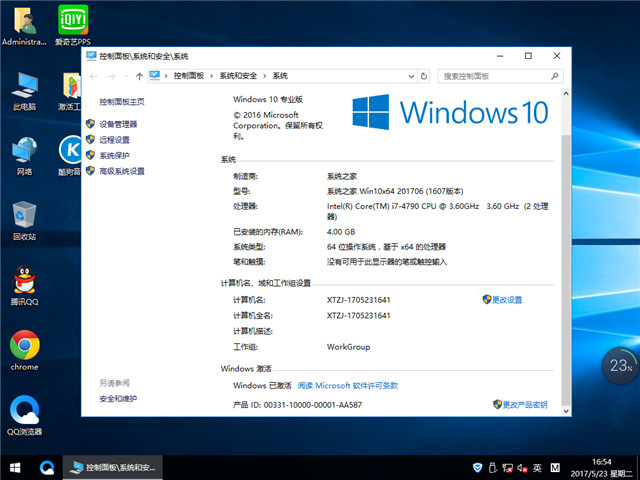The image size is (640, 480).
Task: Open the recent locations dropdown arrow
Action: [x=127, y=76]
